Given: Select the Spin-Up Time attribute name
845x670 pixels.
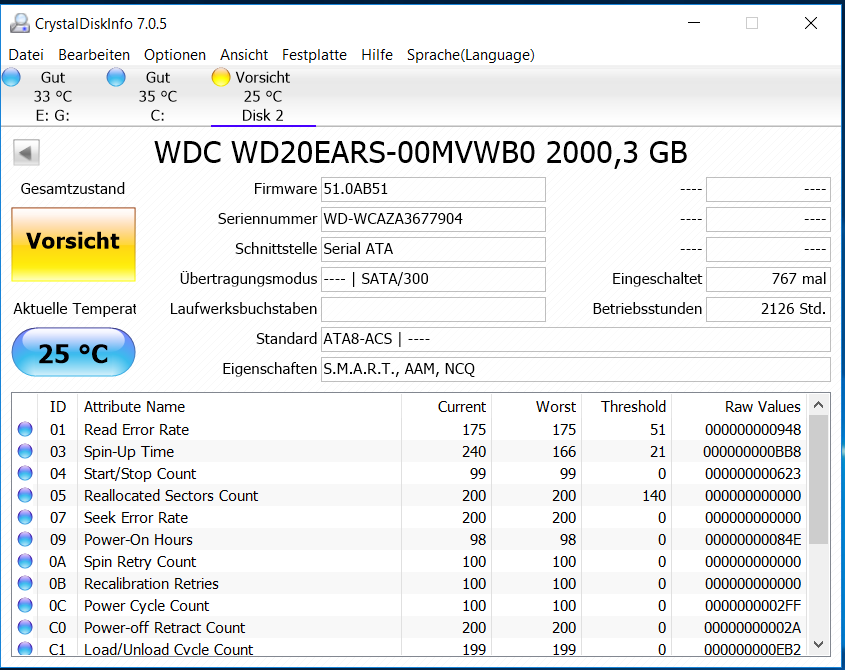Looking at the screenshot, I should (x=129, y=452).
